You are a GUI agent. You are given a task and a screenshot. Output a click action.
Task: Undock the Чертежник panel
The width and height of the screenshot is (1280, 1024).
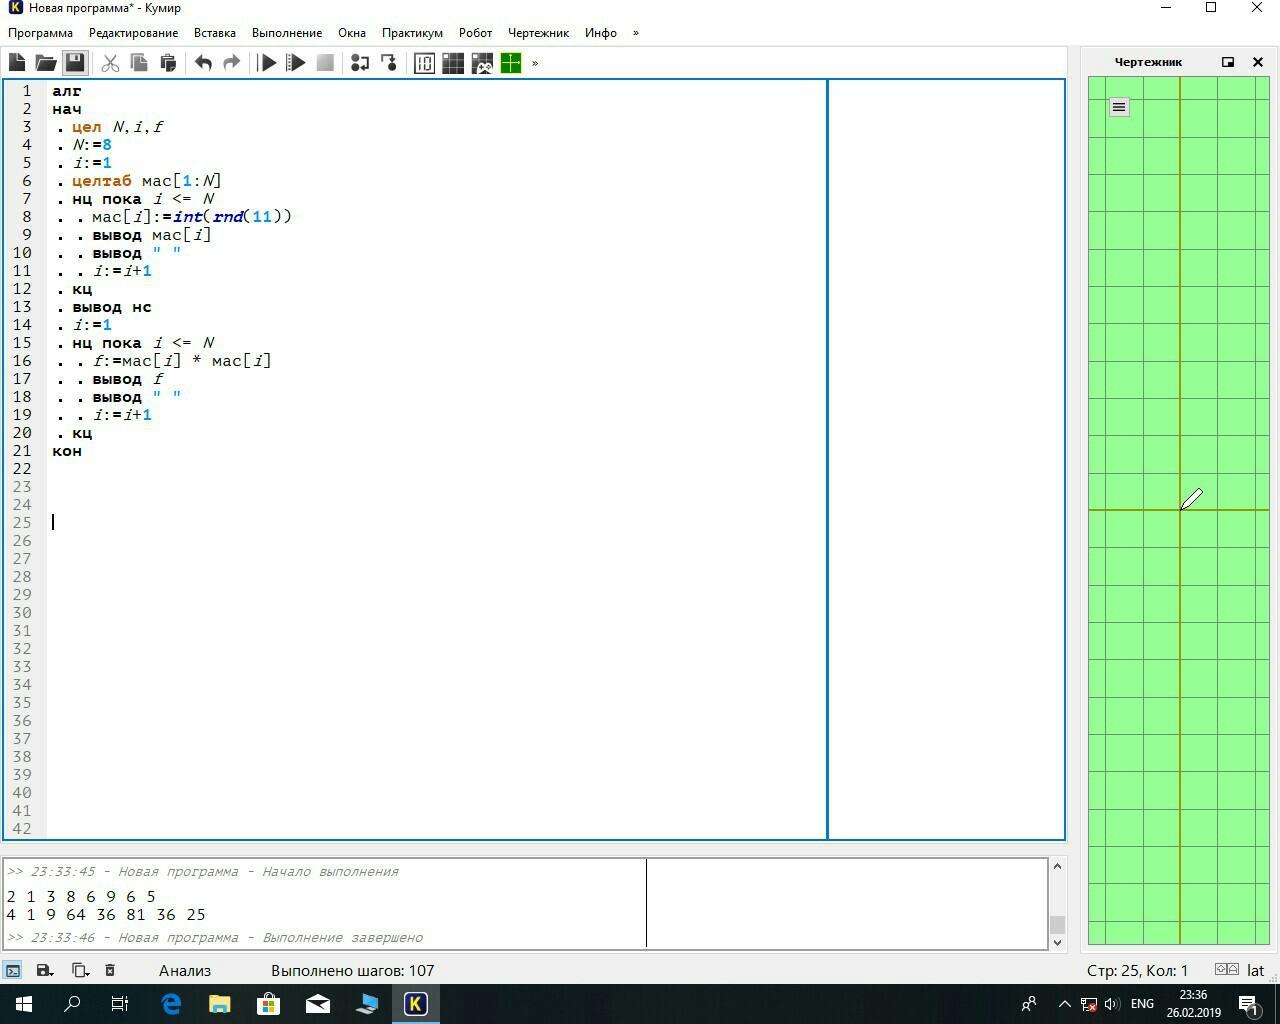tap(1228, 62)
